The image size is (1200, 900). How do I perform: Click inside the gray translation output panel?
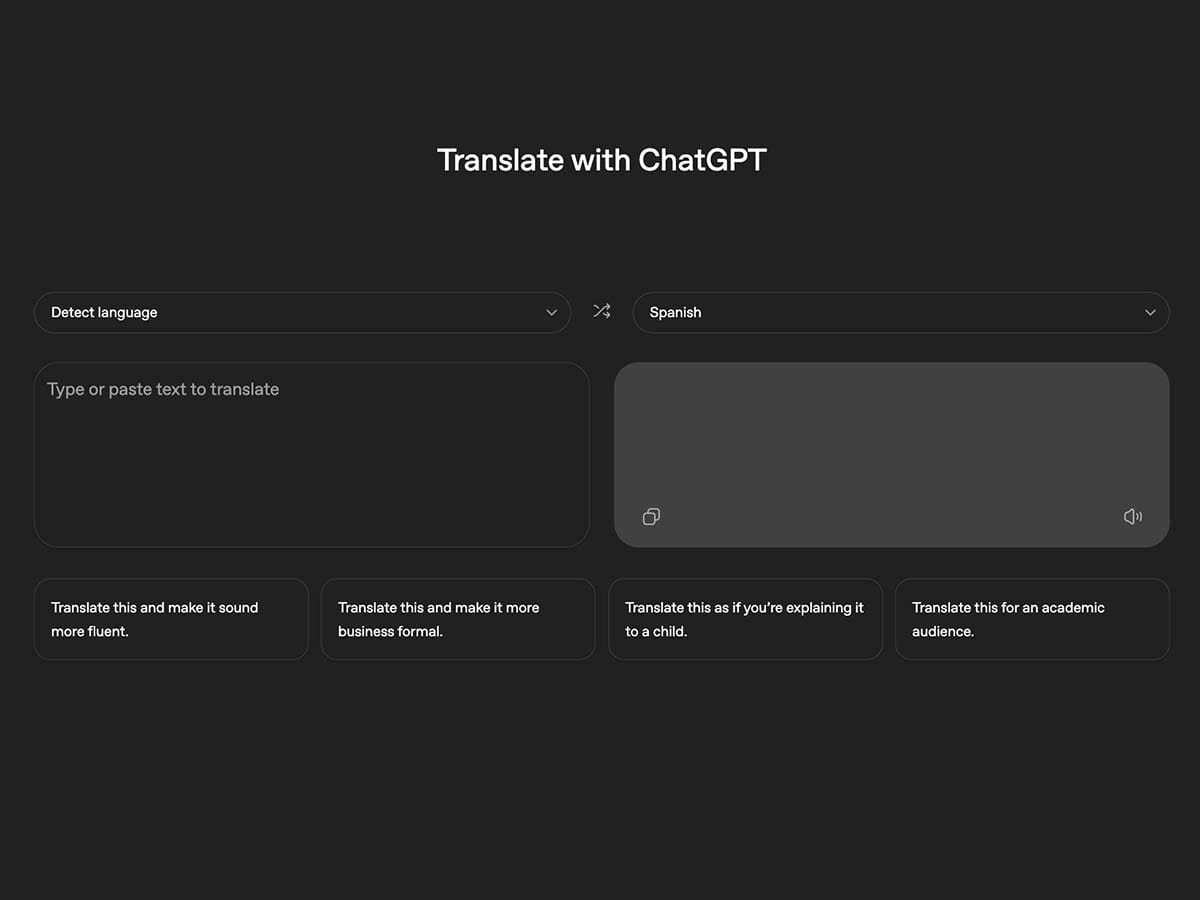[891, 440]
